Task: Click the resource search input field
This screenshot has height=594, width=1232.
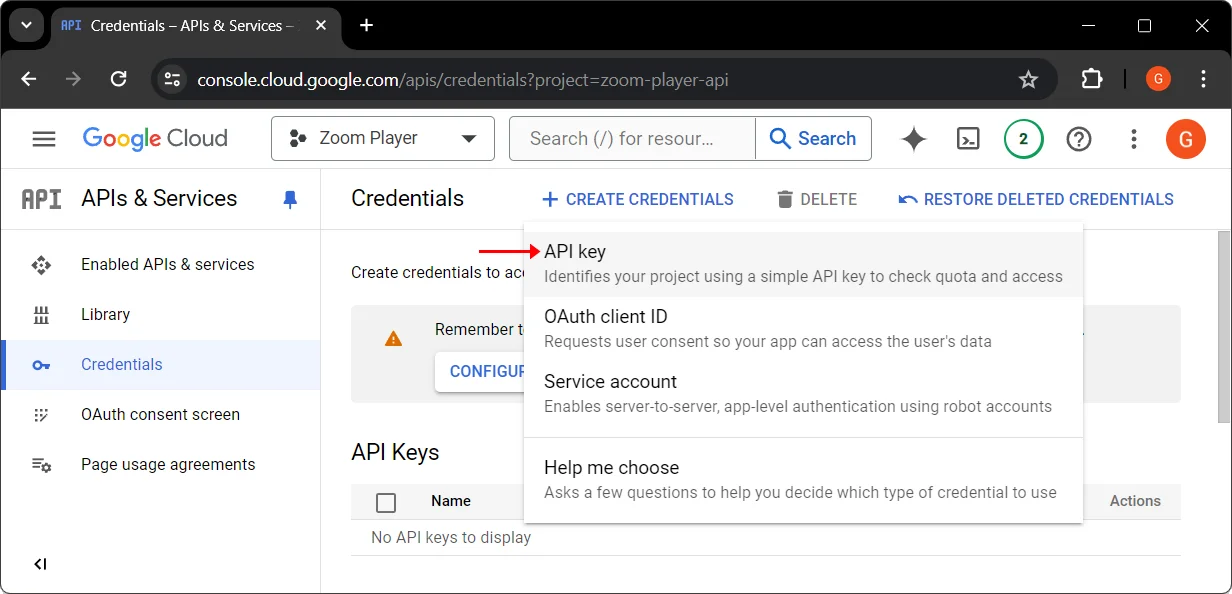Action: tap(632, 139)
